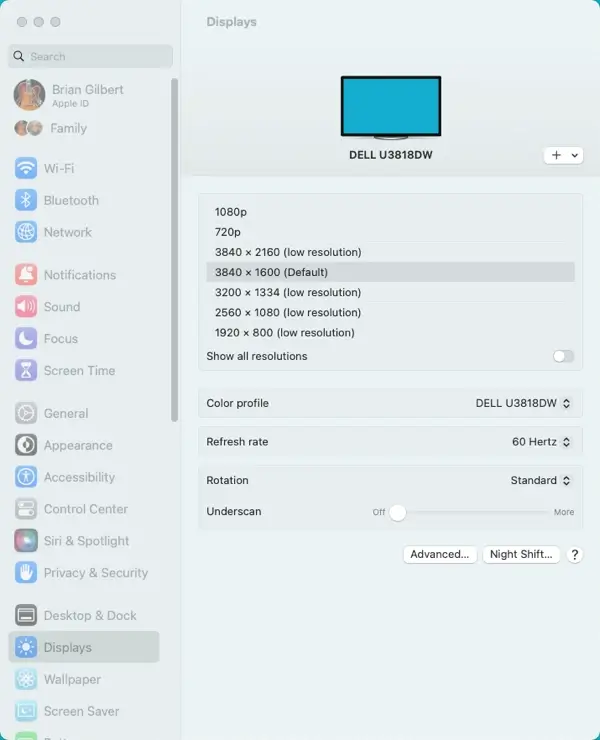Click the Notifications sidebar label

coord(80,275)
